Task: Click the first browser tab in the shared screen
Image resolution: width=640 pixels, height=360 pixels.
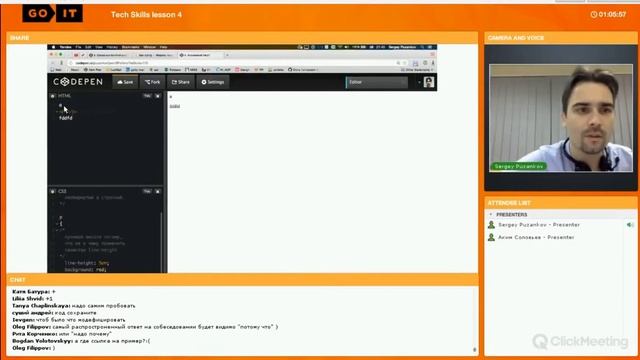Action: [x=108, y=55]
